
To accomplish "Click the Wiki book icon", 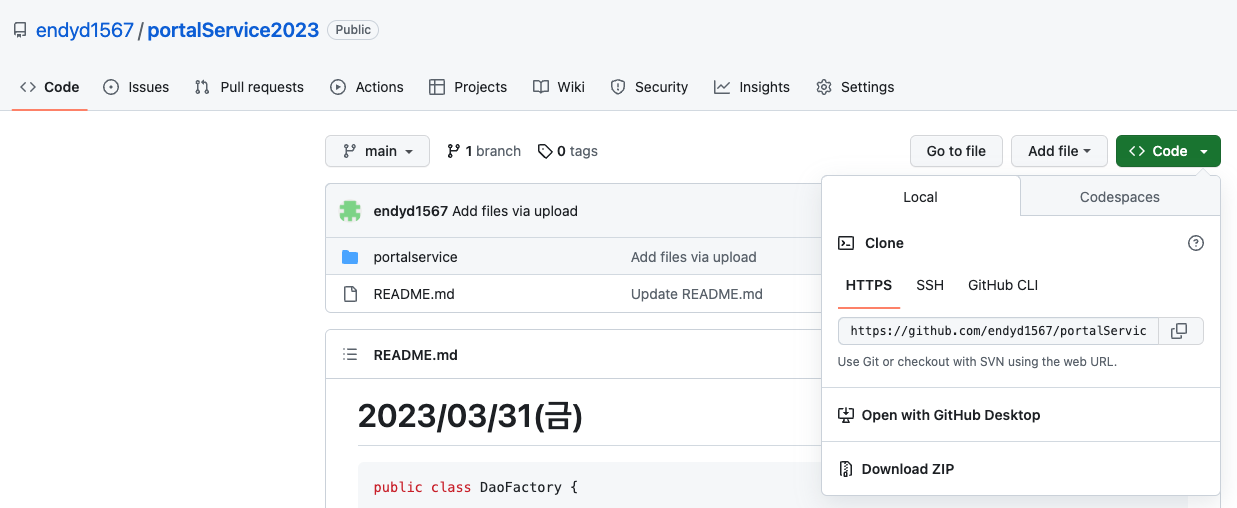I will (x=541, y=87).
